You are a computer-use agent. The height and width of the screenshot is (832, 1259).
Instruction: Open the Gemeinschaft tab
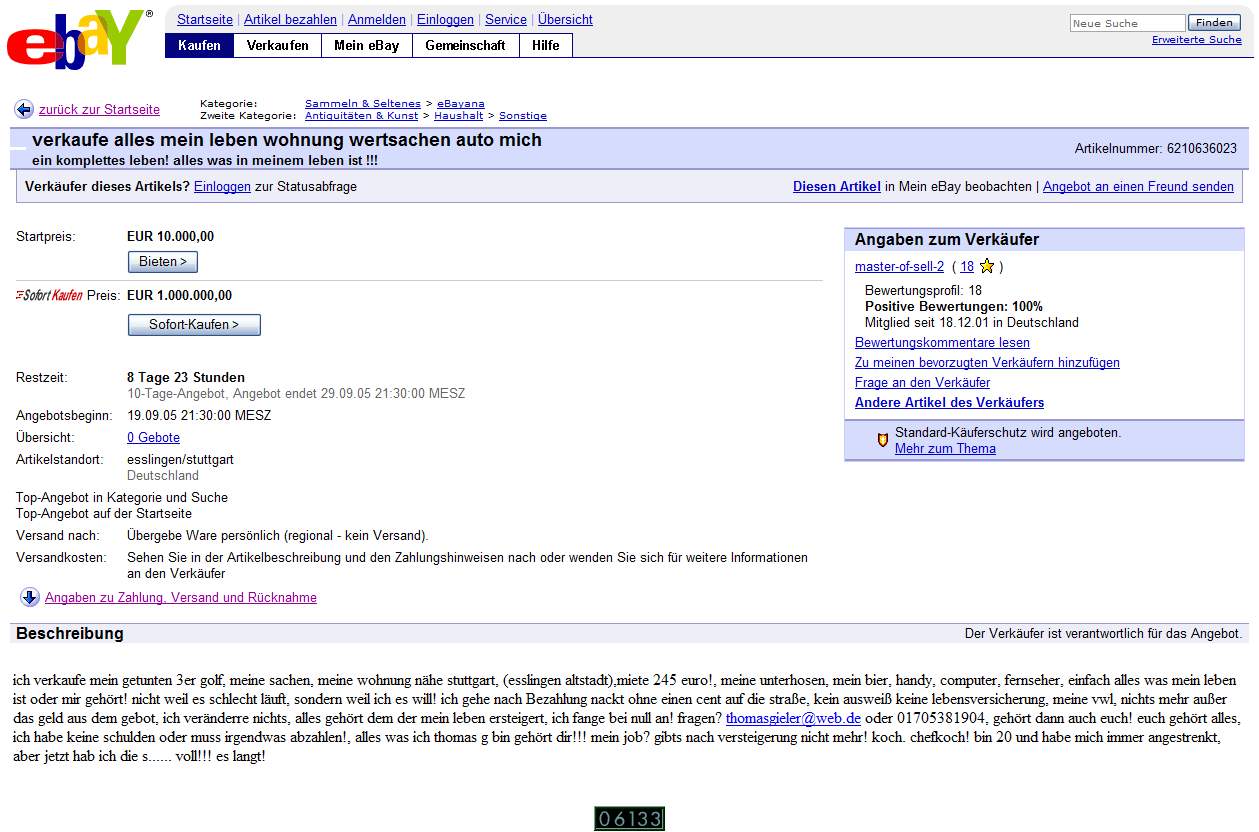point(465,45)
